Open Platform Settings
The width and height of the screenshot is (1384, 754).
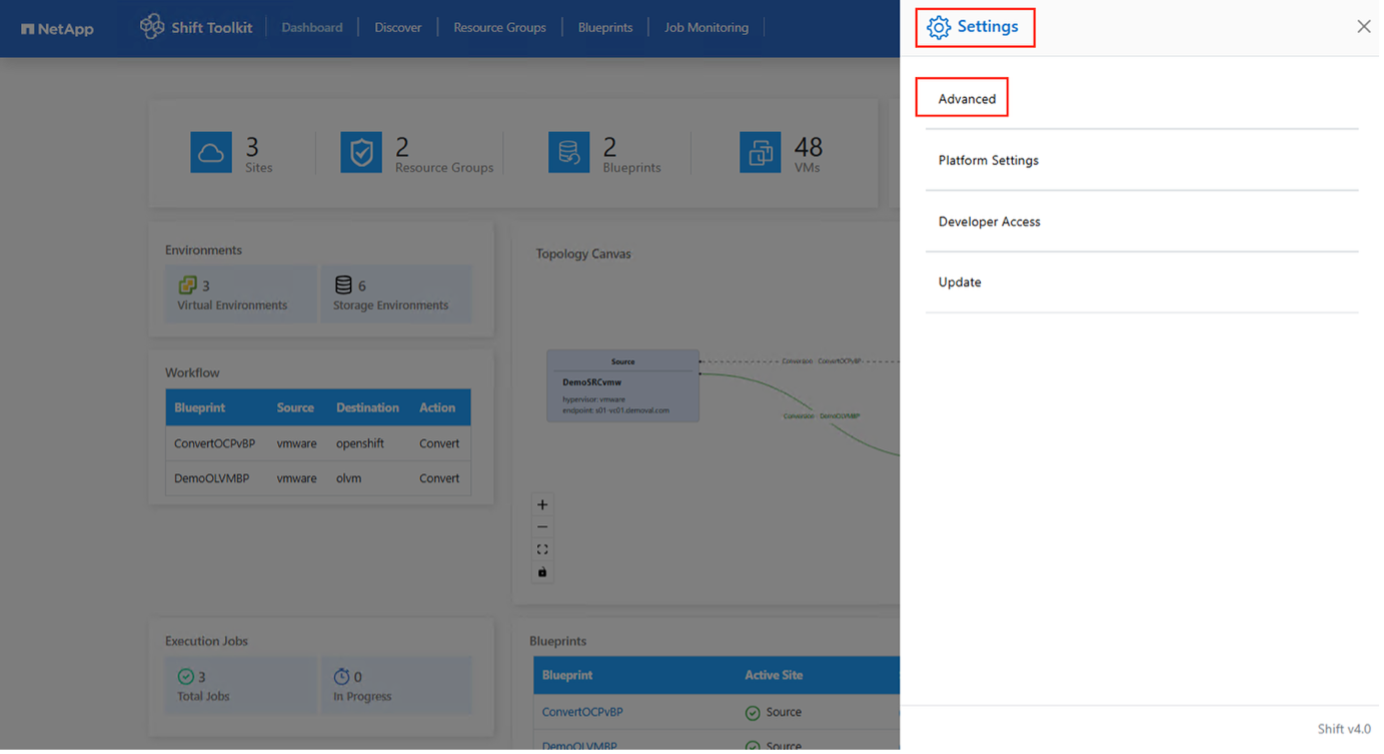click(988, 160)
